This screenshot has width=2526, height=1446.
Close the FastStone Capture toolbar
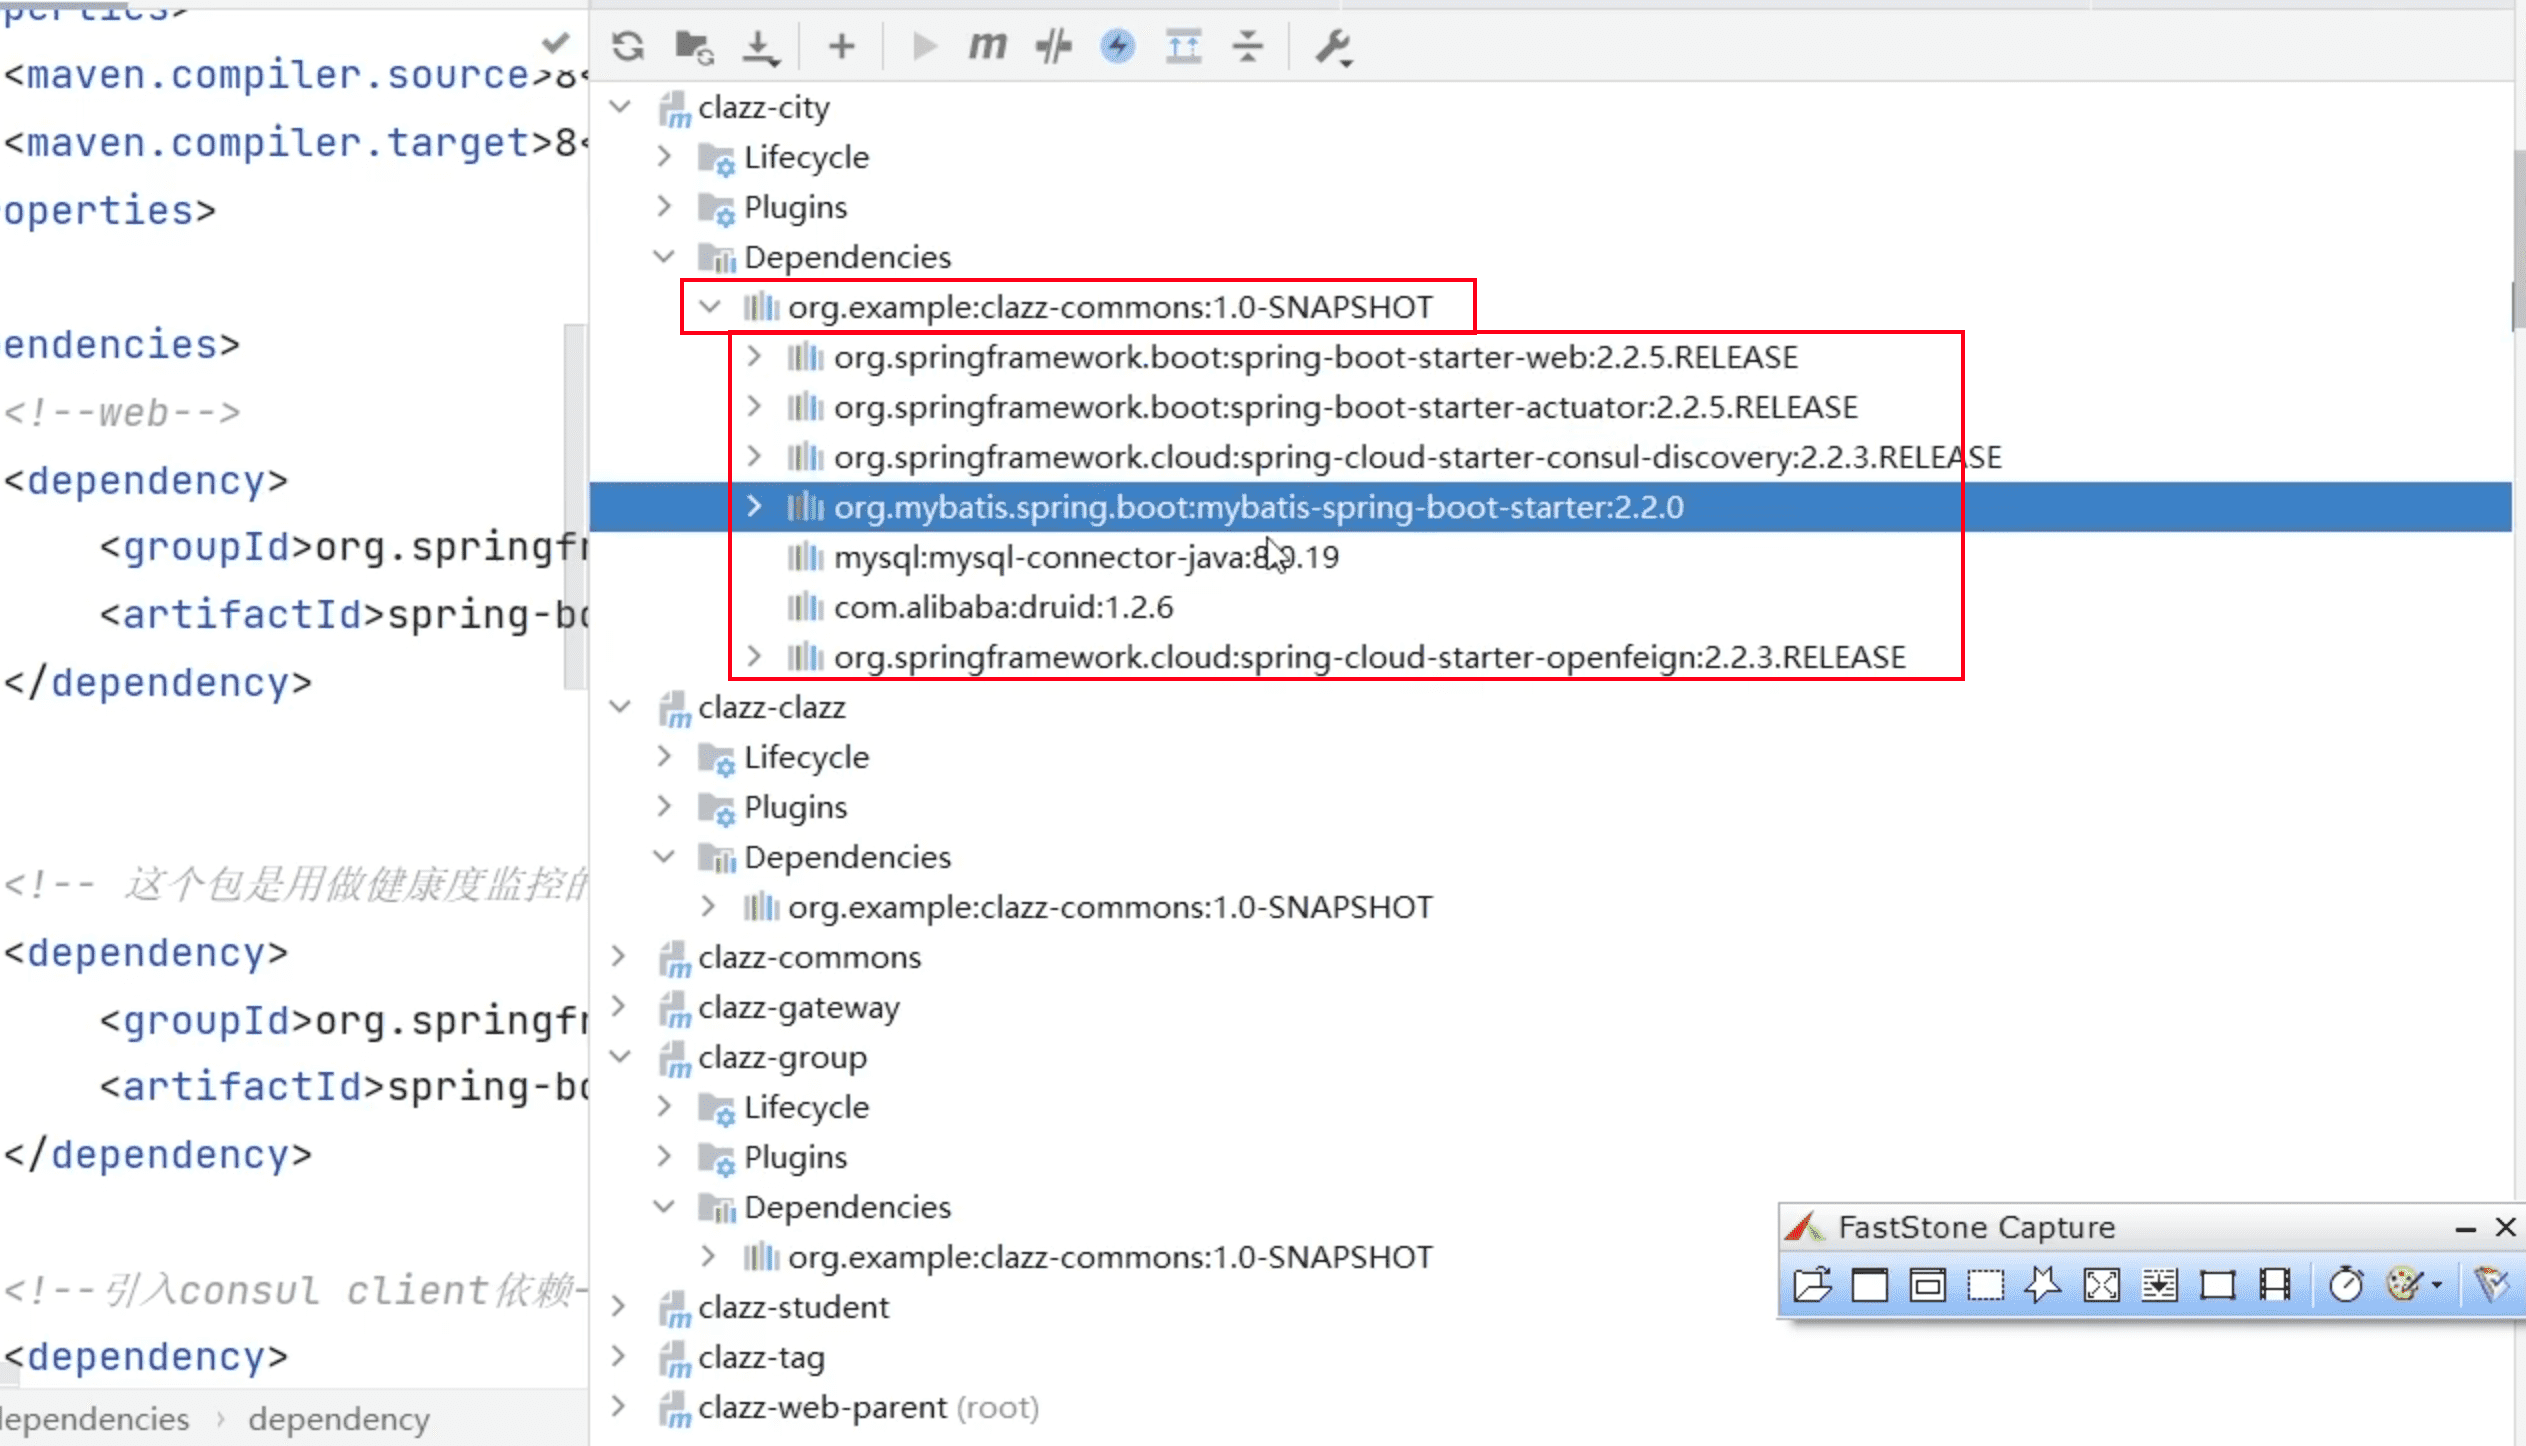click(2506, 1227)
